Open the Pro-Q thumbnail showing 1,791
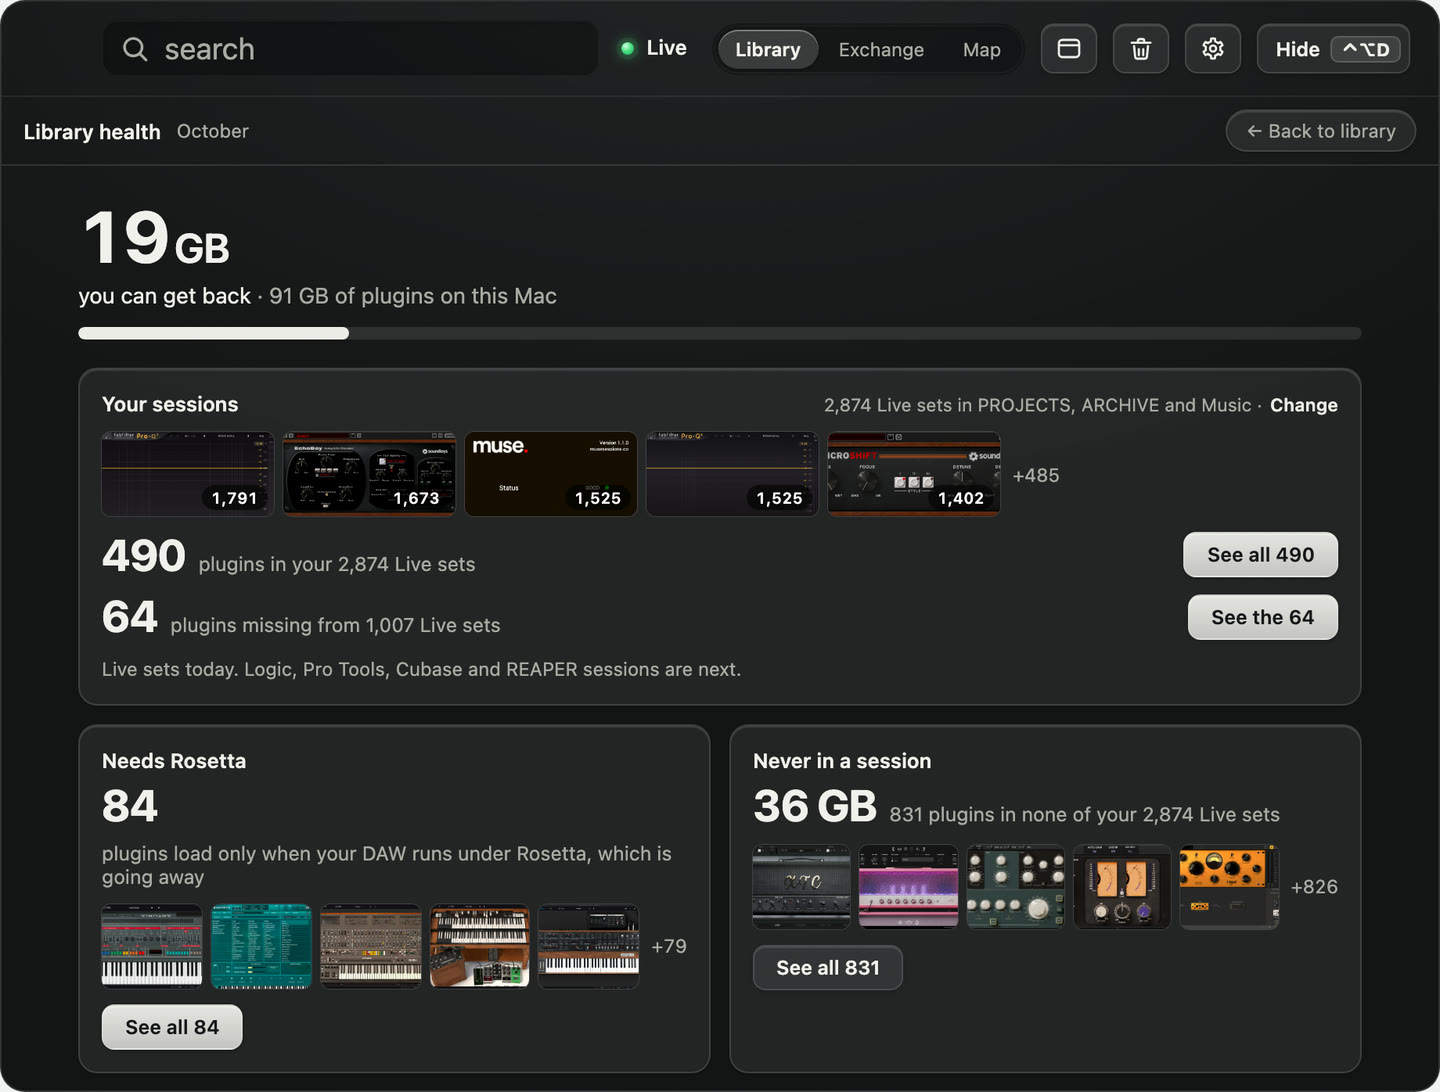Screen dimensions: 1440x1092 point(188,474)
